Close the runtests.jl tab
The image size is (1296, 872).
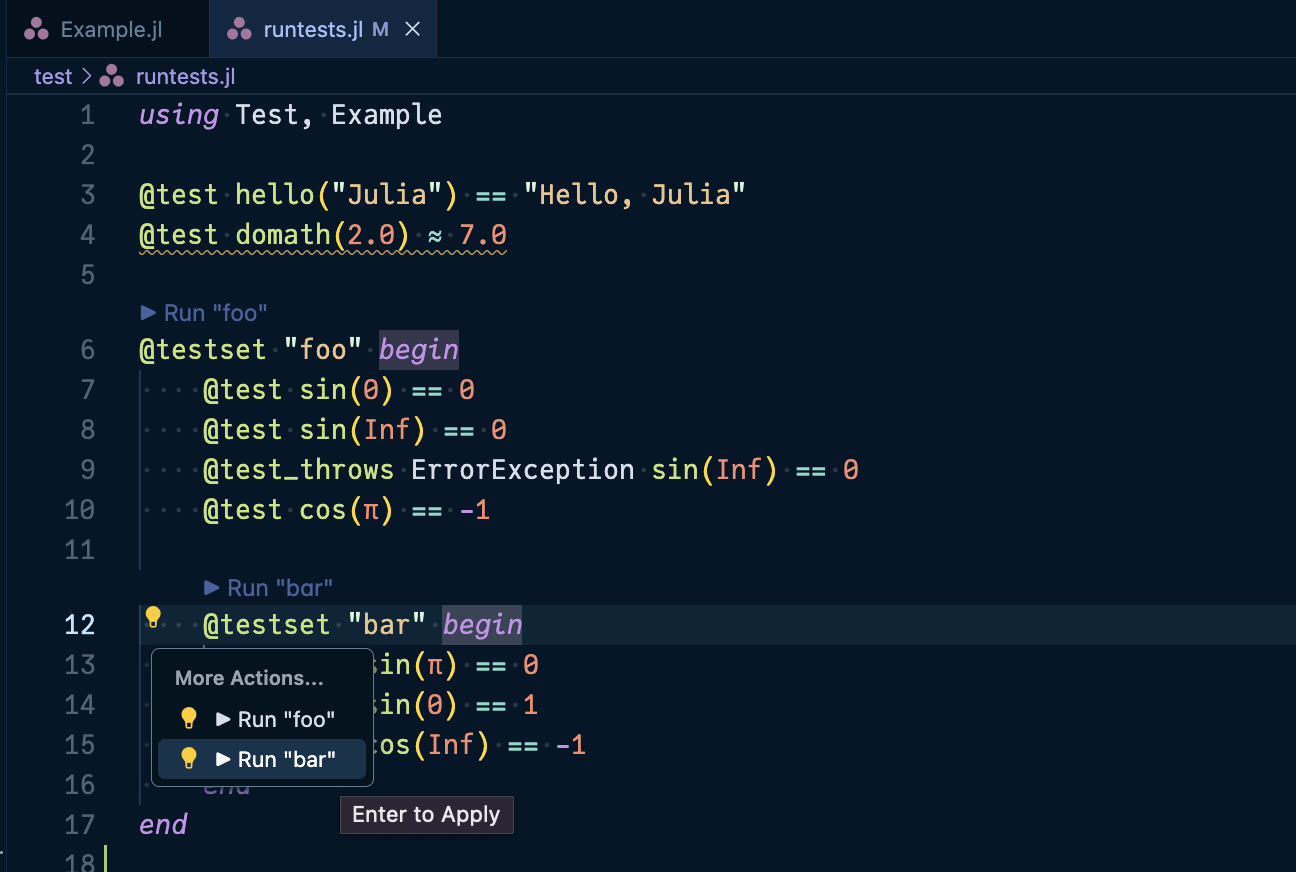(x=412, y=29)
